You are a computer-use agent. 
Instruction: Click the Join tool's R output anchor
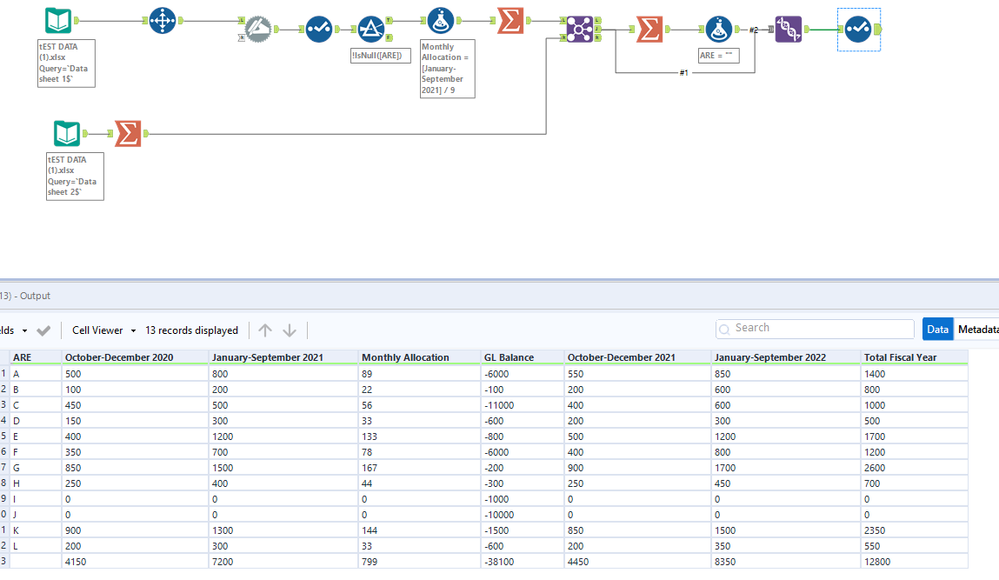pos(598,38)
